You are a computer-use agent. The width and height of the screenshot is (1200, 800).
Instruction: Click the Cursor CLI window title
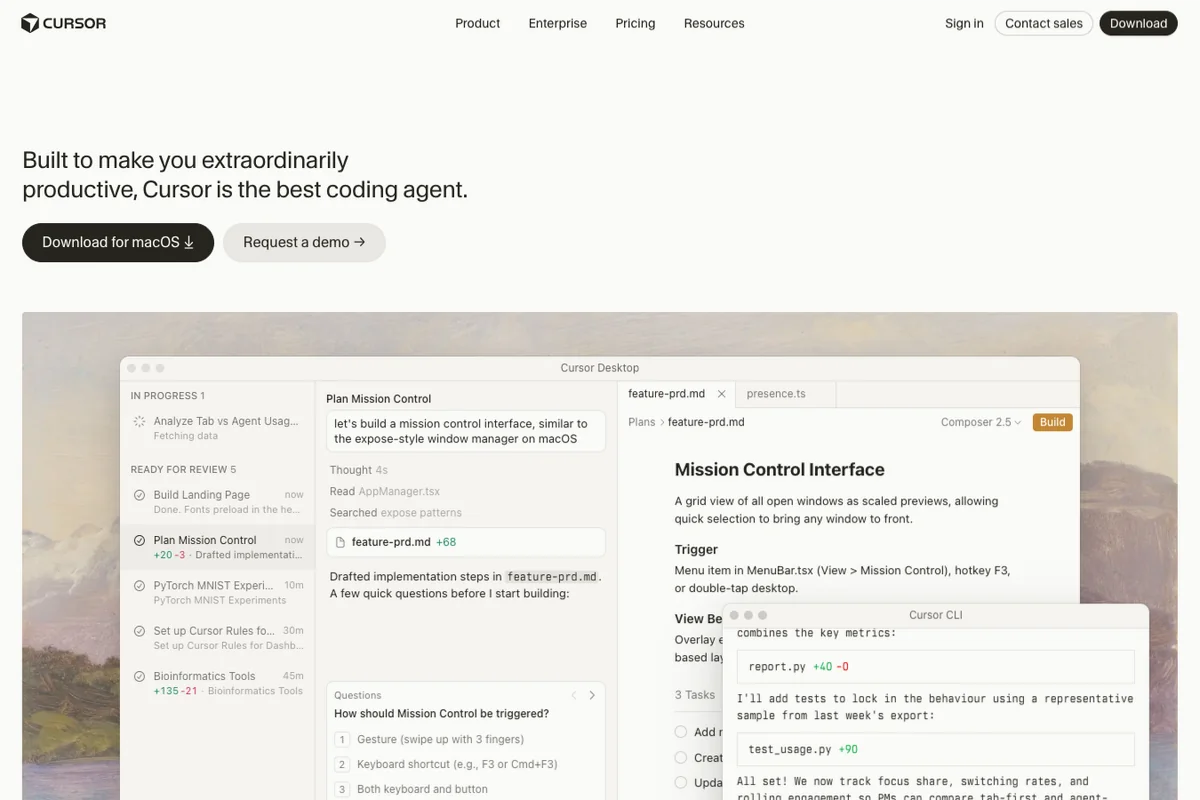click(x=935, y=615)
